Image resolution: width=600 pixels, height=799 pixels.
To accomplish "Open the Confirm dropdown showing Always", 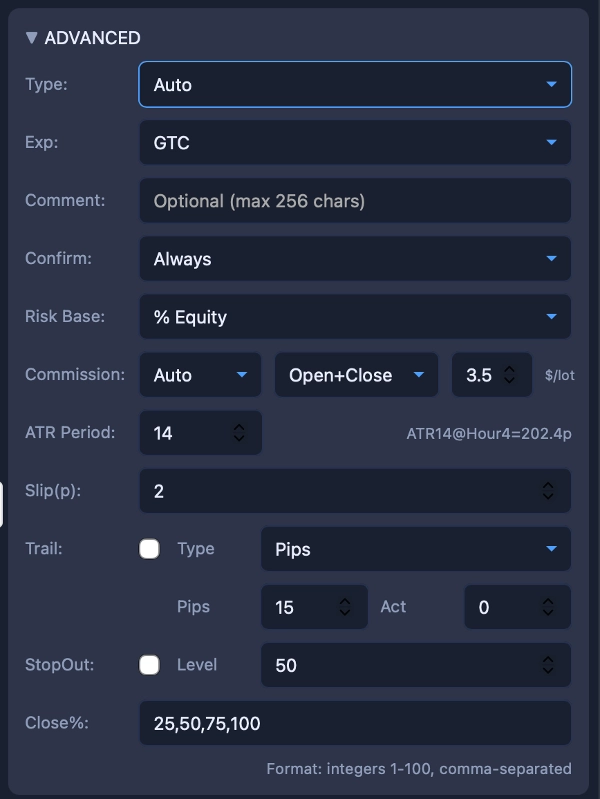I will (355, 259).
